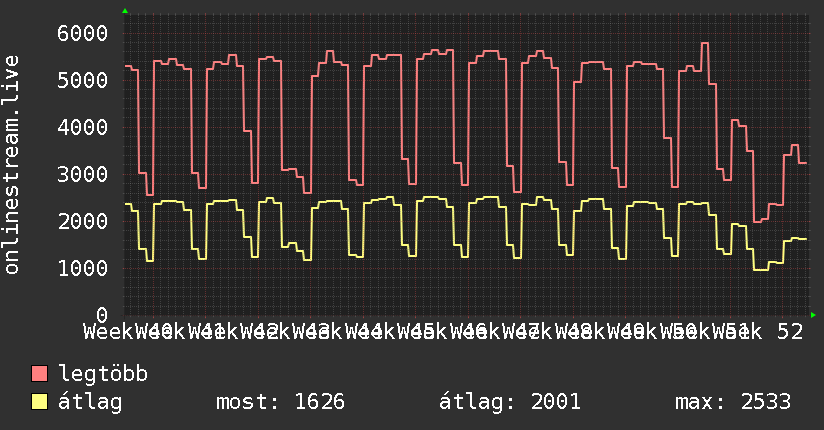Click the 52 week label on x-axis

[x=791, y=332]
